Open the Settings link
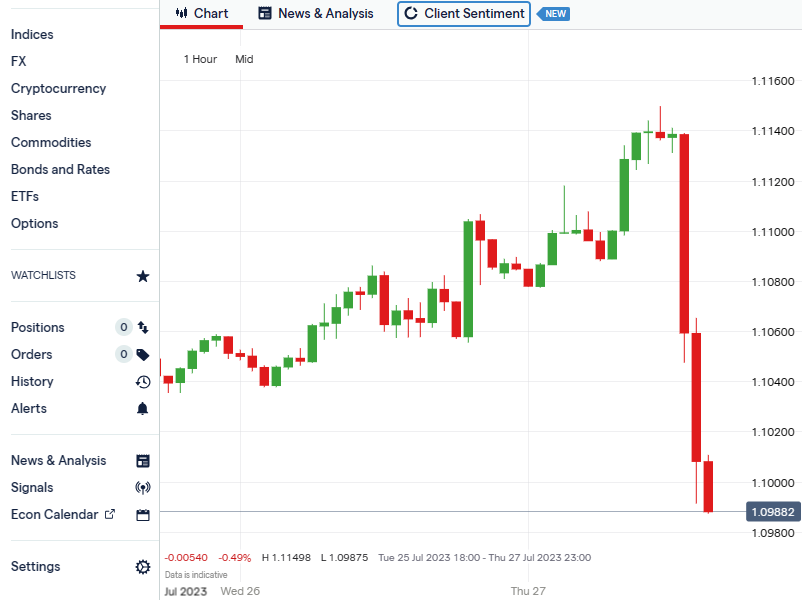Viewport: 802px width, 600px height. (x=35, y=567)
